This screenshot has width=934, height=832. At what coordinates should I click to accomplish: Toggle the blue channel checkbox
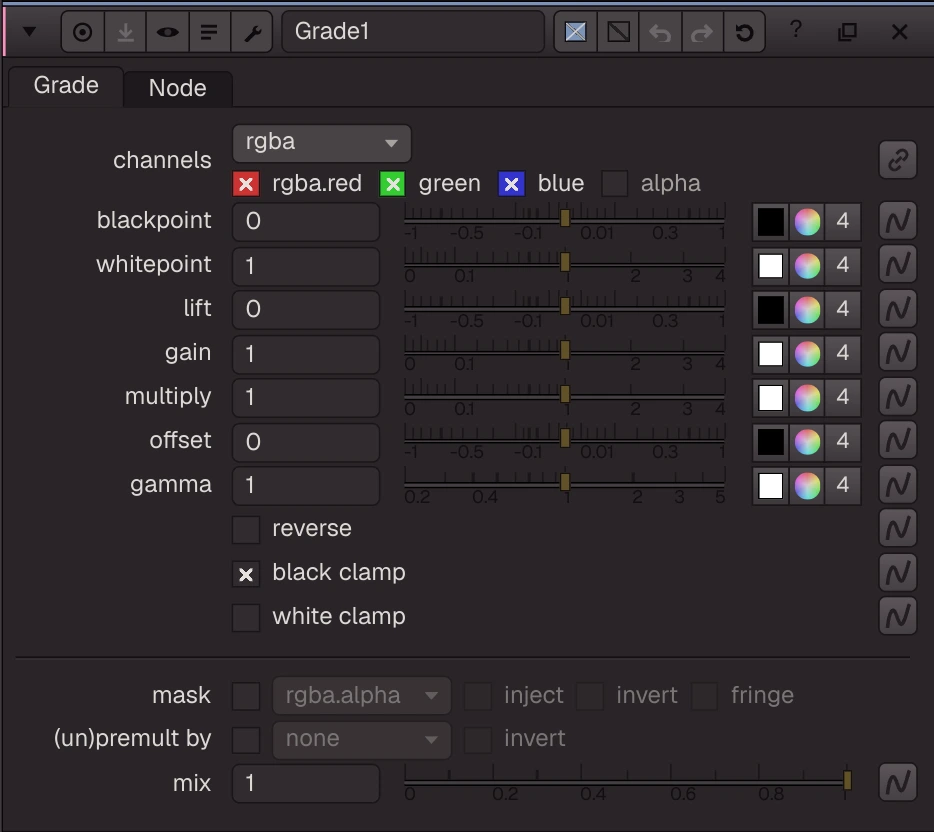coord(512,183)
